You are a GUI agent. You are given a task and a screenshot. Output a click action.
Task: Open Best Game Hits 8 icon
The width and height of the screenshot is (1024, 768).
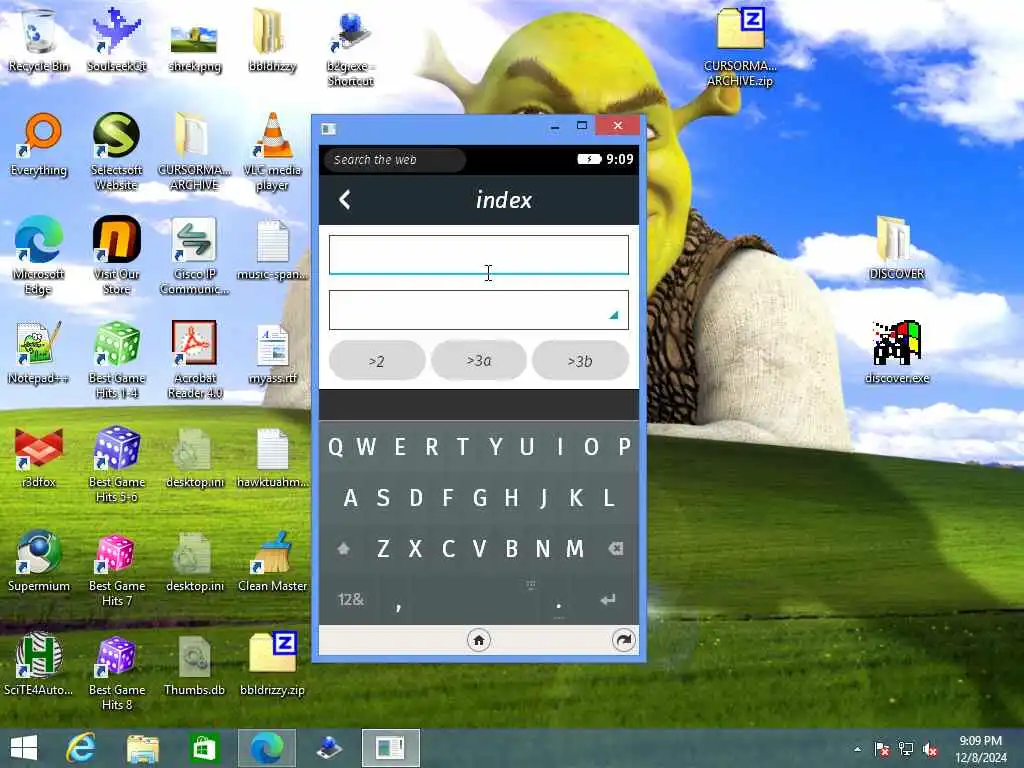[x=117, y=671]
